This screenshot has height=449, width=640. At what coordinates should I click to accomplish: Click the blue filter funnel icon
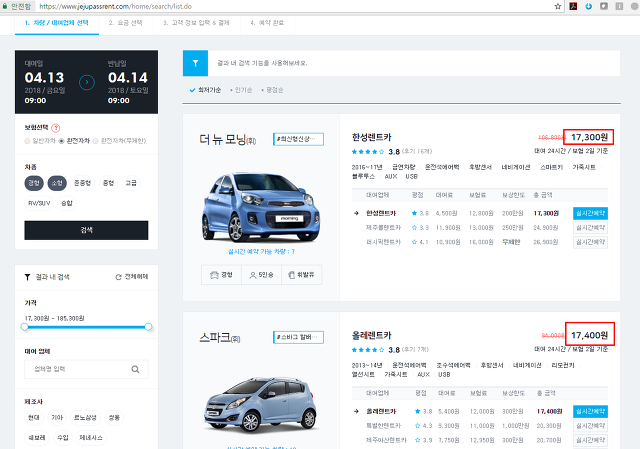click(196, 63)
